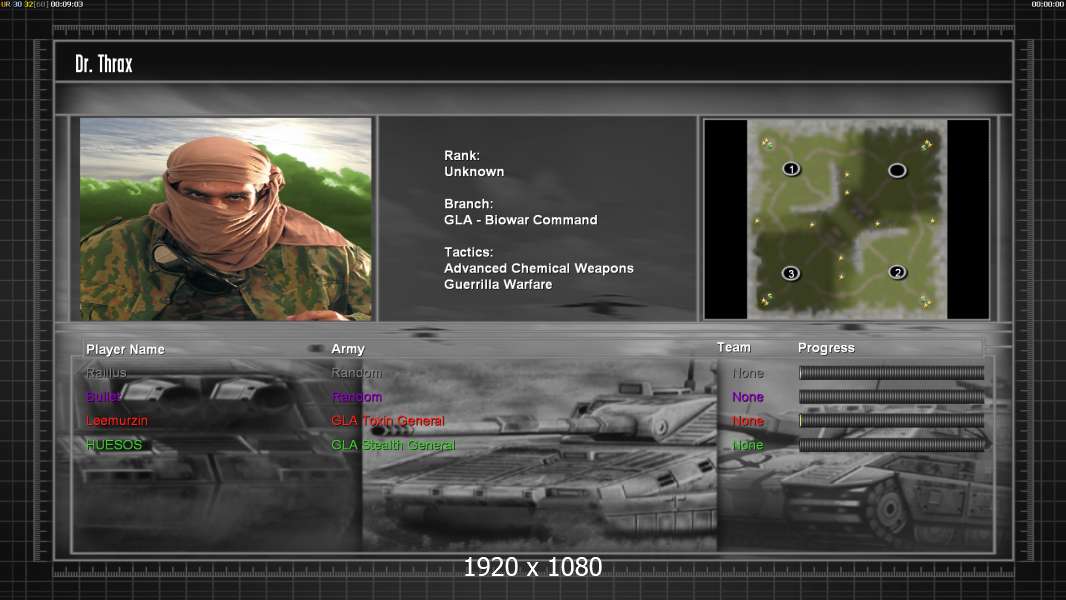
Task: Click the 00:09:03 timer readout
Action: click(67, 4)
